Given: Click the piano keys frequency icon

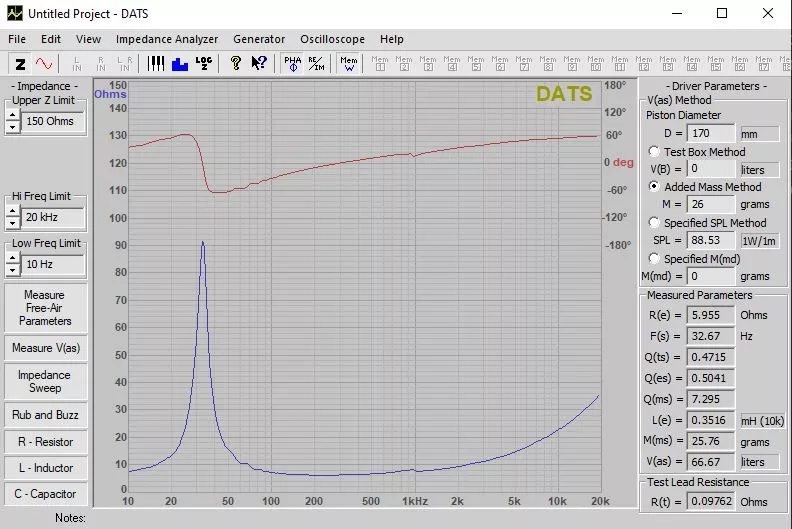Looking at the screenshot, I should click(156, 64).
